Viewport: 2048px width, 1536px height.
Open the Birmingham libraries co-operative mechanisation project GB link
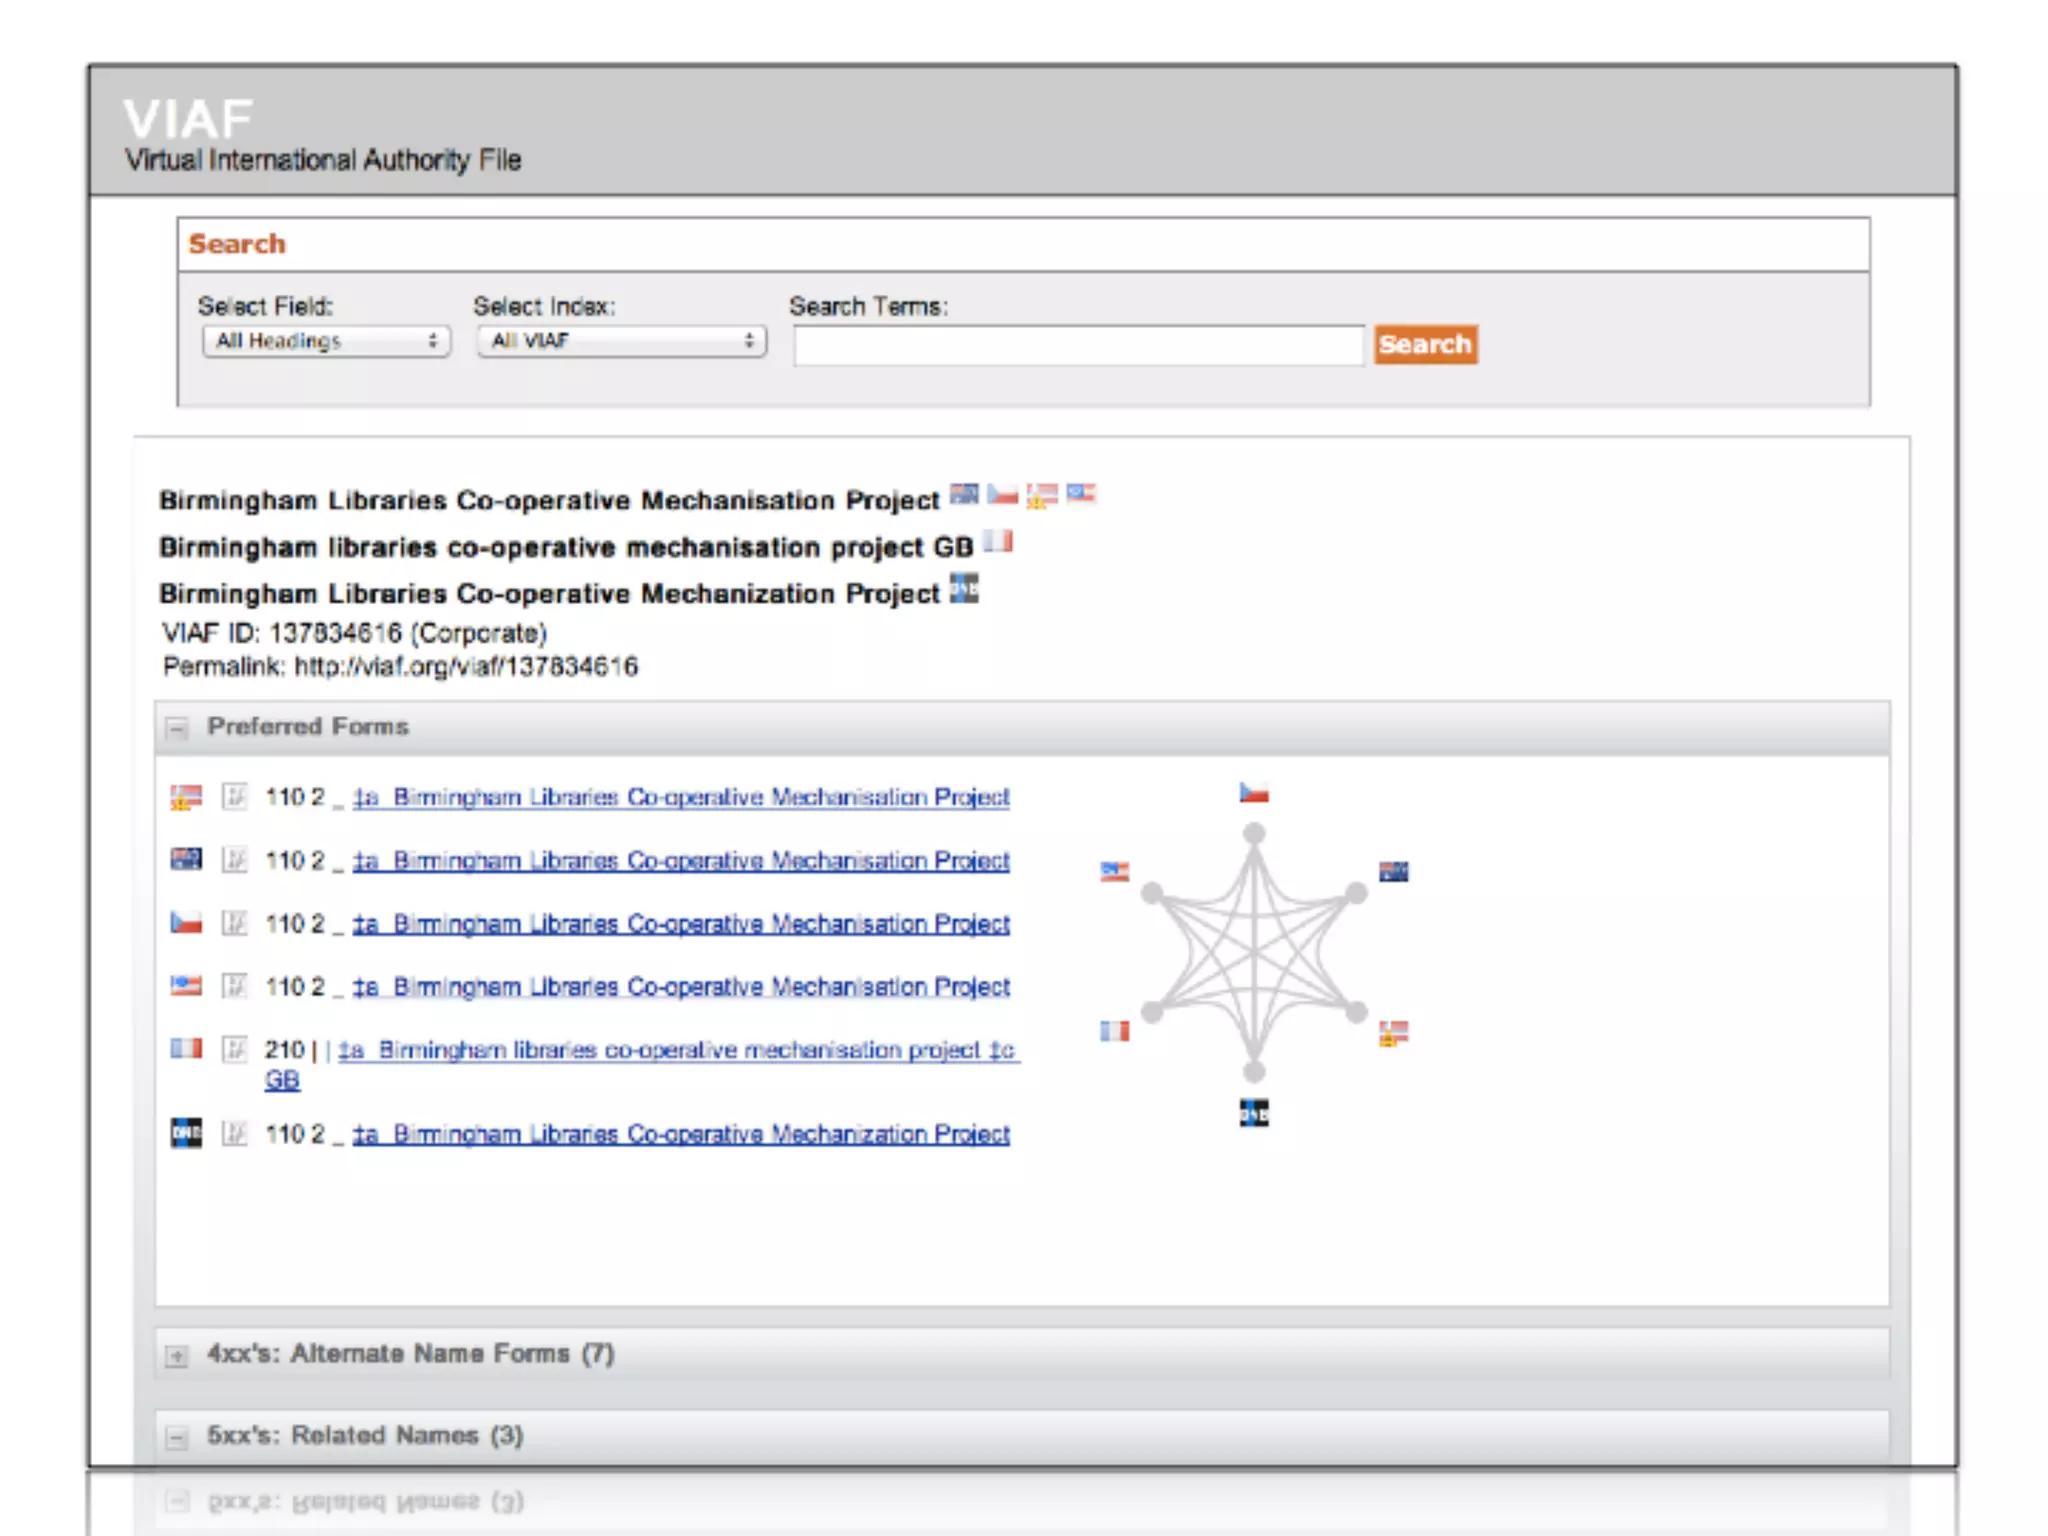[678, 1050]
